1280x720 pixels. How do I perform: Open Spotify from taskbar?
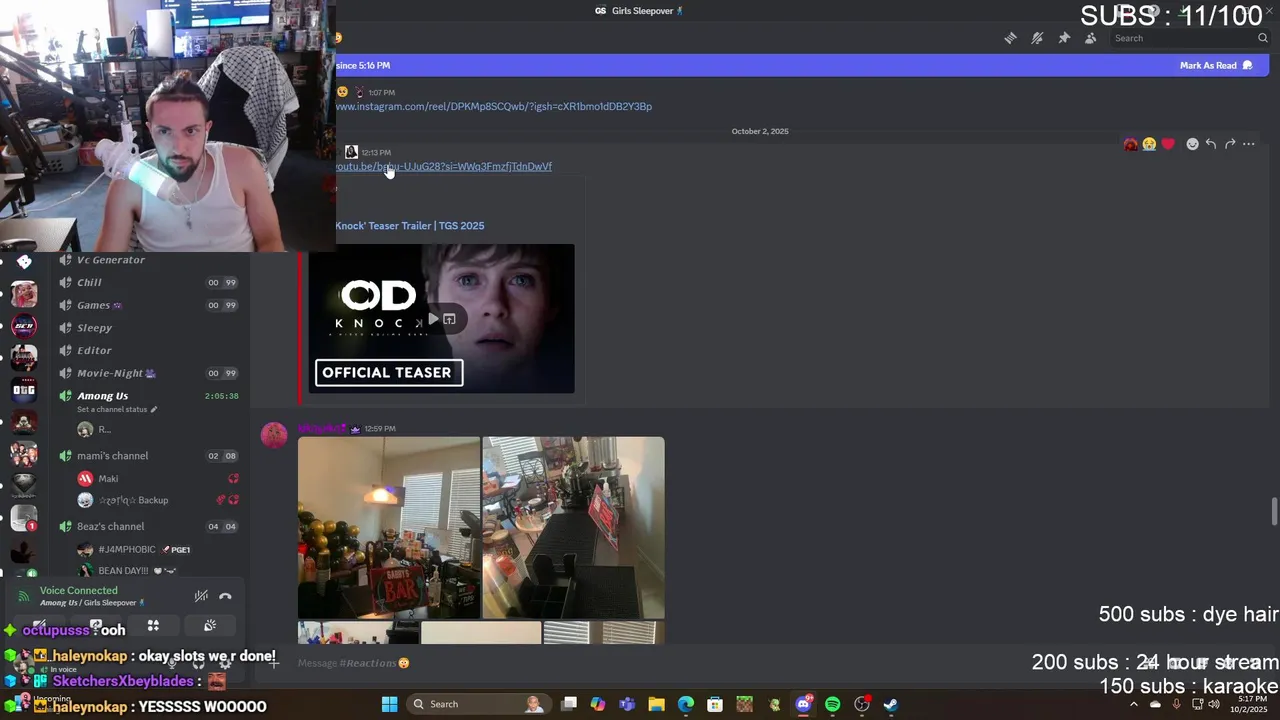(x=833, y=704)
